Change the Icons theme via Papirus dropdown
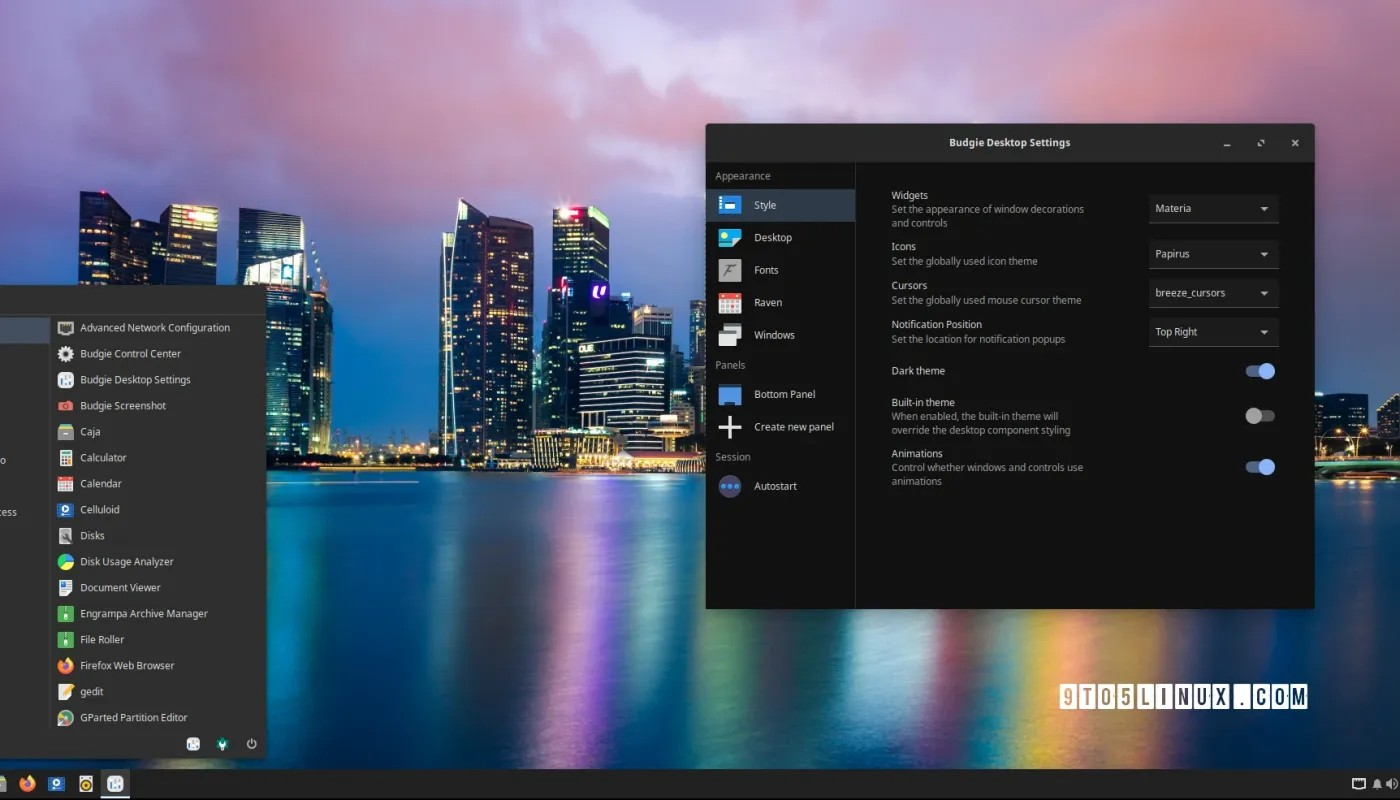This screenshot has width=1400, height=800. [1212, 254]
